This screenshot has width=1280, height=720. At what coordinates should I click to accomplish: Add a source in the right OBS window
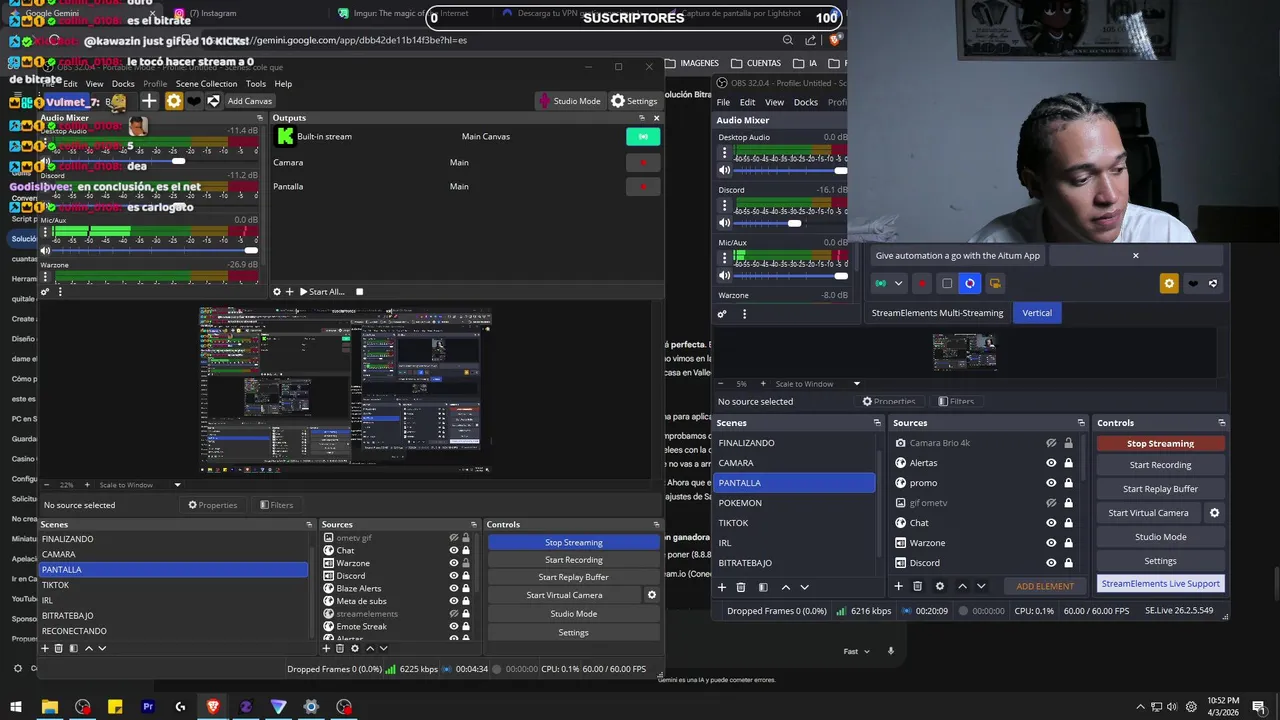[x=898, y=586]
